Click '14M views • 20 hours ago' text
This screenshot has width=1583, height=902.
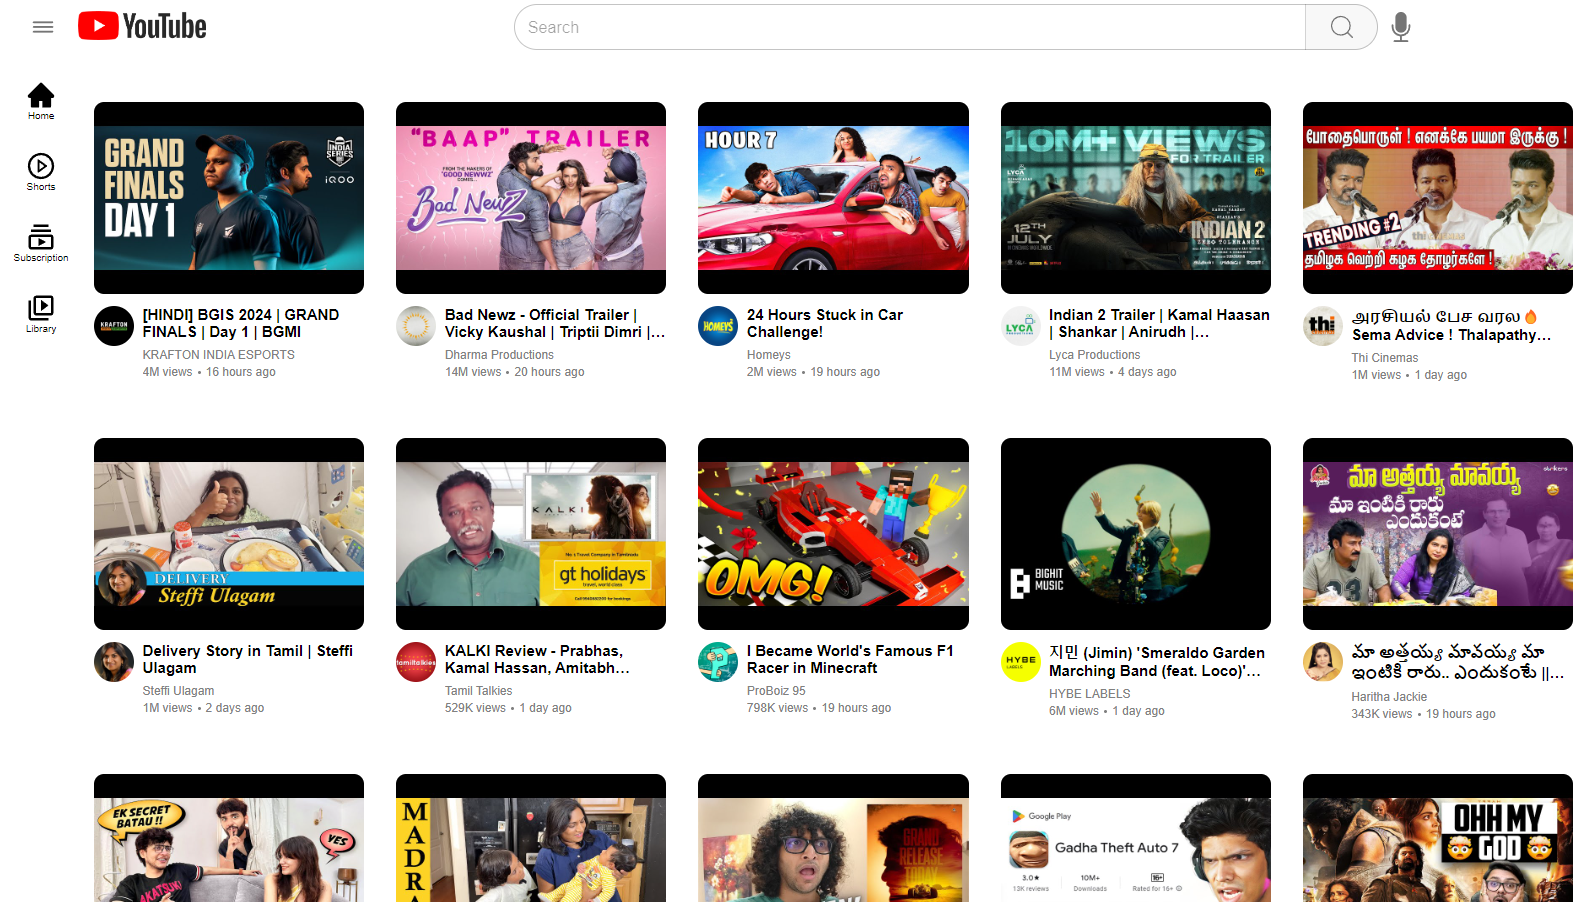514,372
